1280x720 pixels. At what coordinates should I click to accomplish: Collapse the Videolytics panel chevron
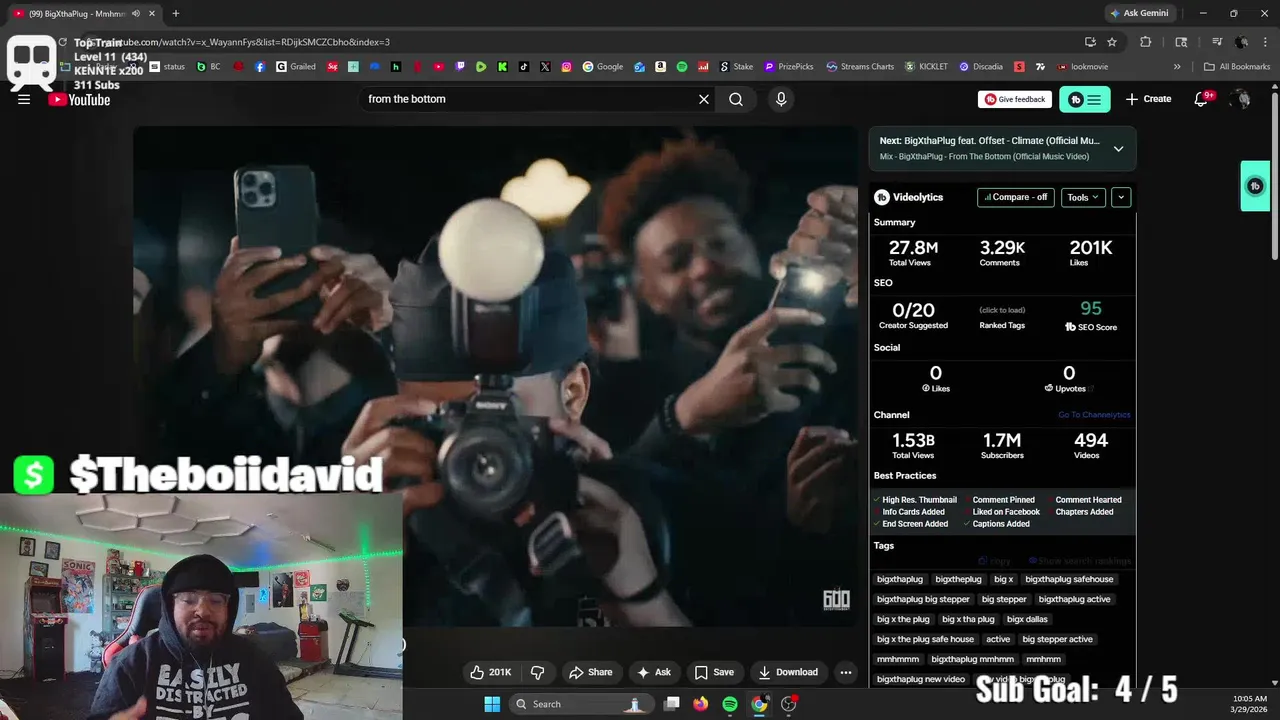pos(1121,197)
